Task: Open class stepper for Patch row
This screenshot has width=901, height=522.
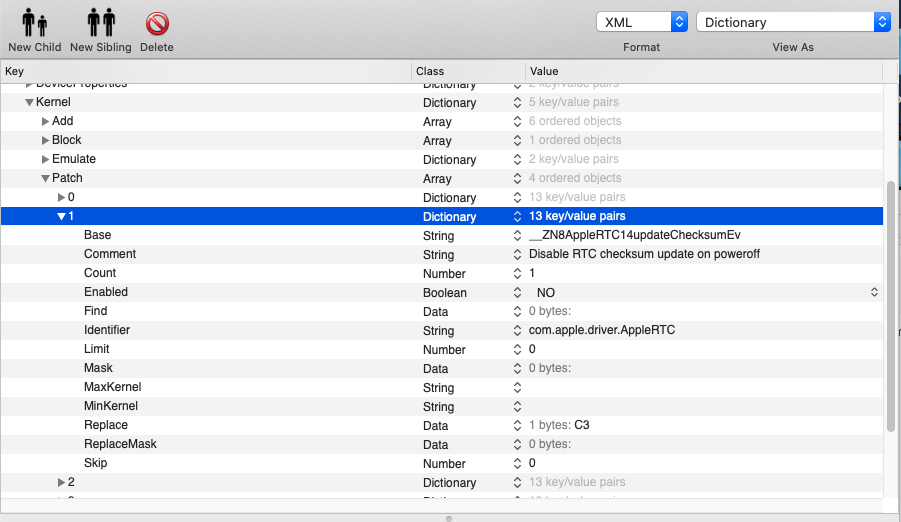Action: click(517, 178)
